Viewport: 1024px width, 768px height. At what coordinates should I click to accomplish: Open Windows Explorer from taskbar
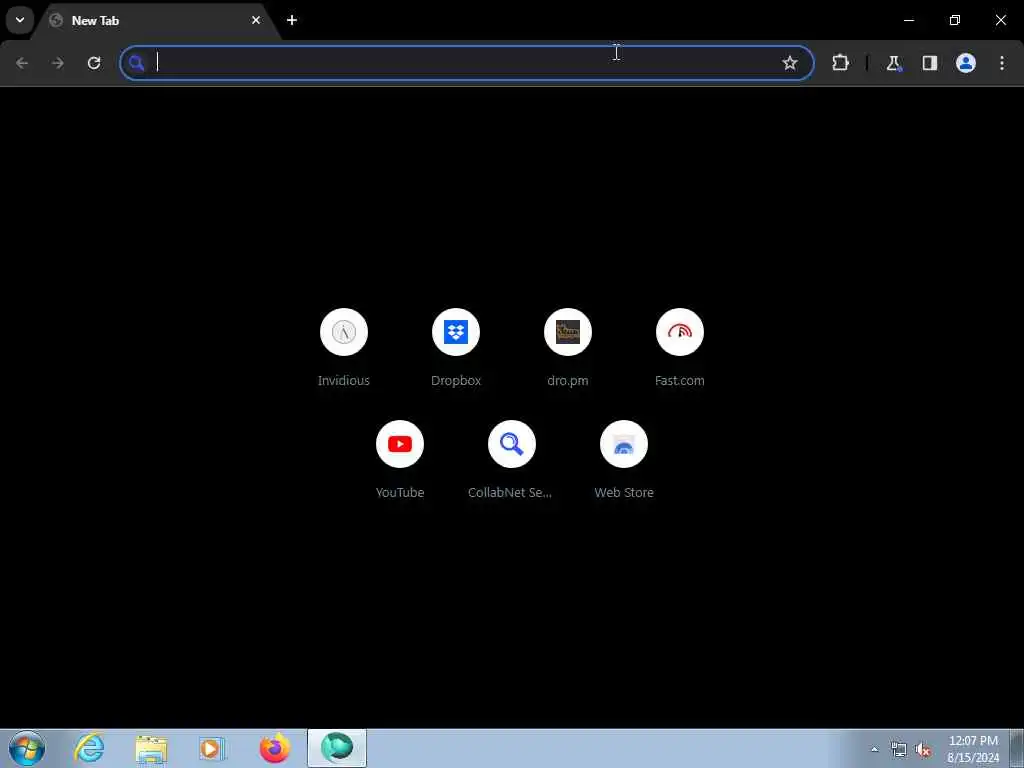151,748
